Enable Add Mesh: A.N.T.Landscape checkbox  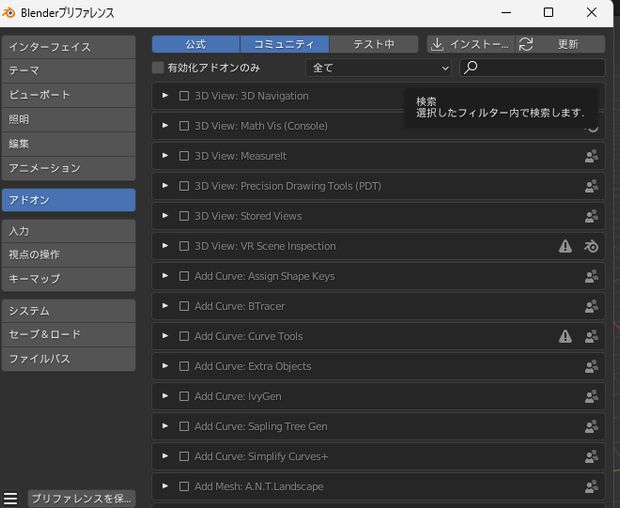click(184, 487)
